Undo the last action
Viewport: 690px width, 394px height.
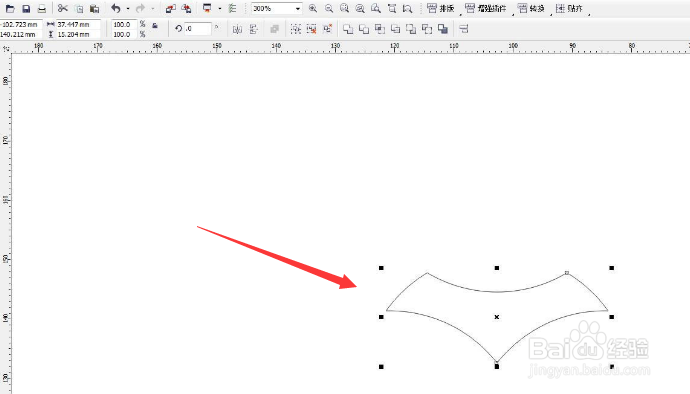click(x=116, y=8)
